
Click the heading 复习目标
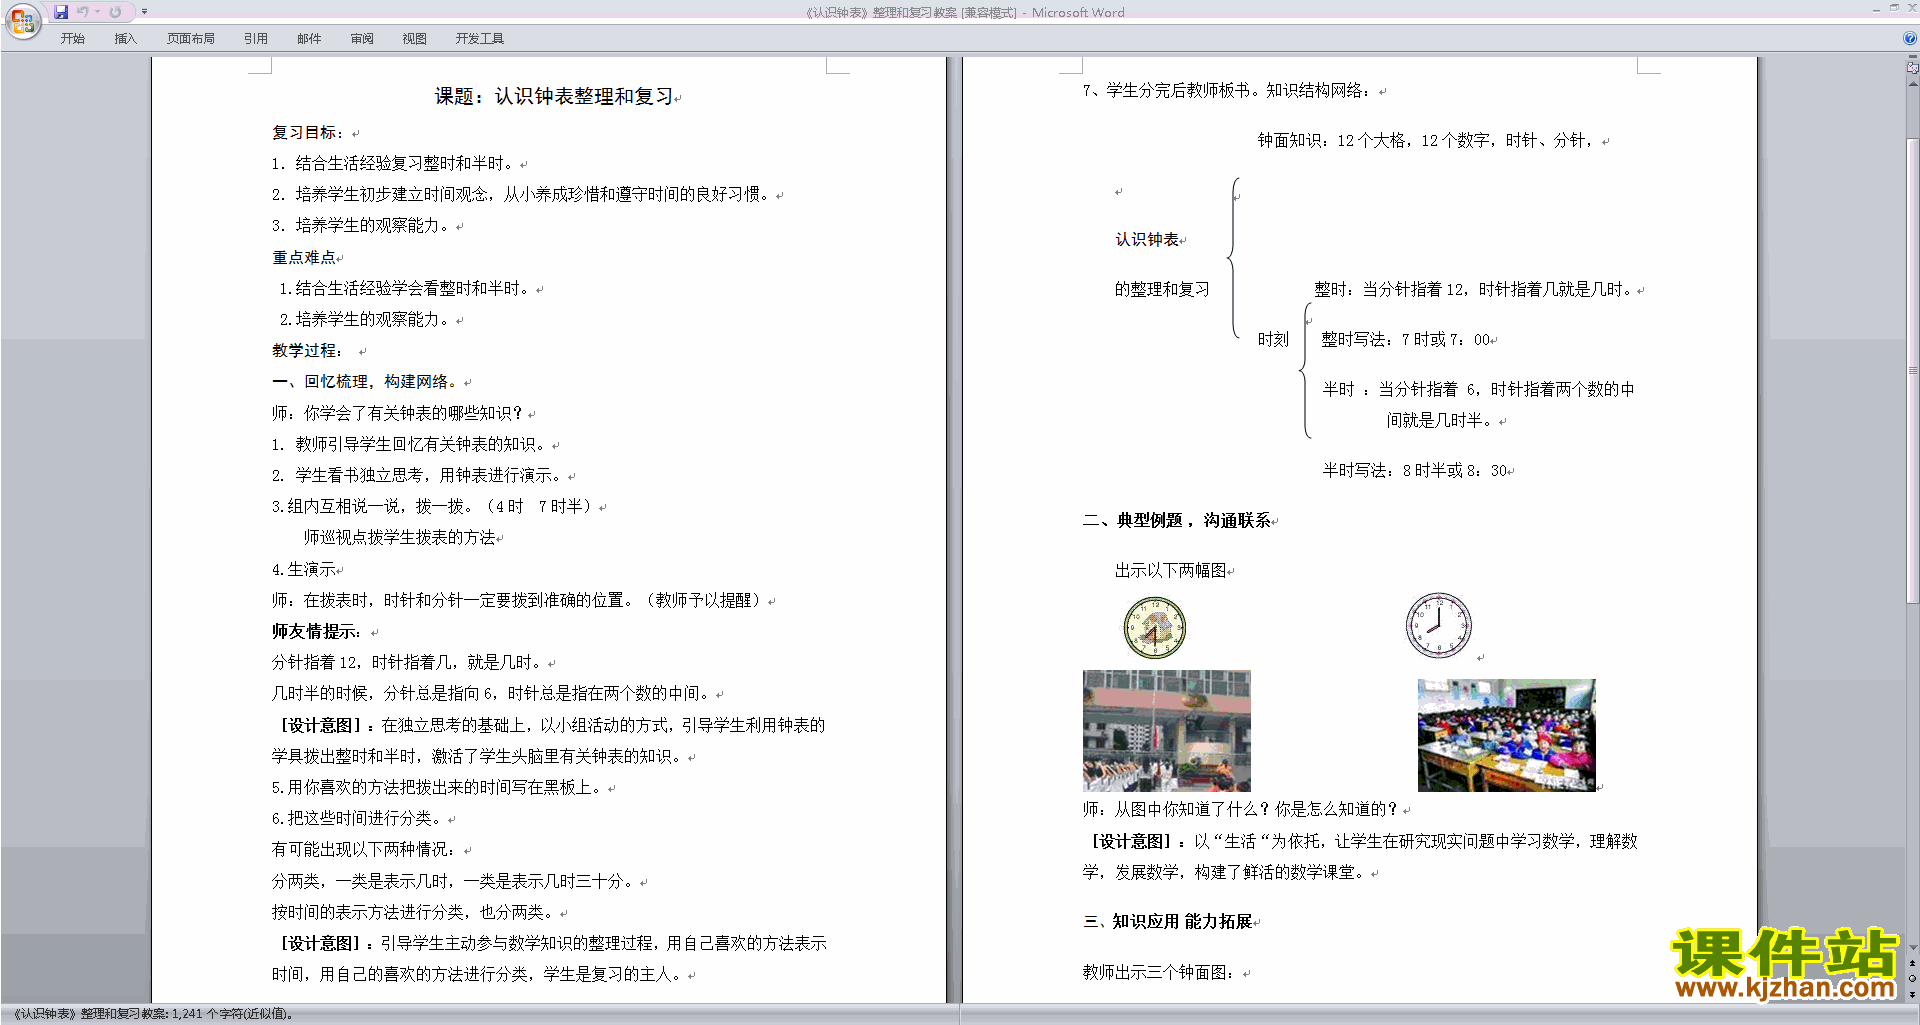coord(308,133)
